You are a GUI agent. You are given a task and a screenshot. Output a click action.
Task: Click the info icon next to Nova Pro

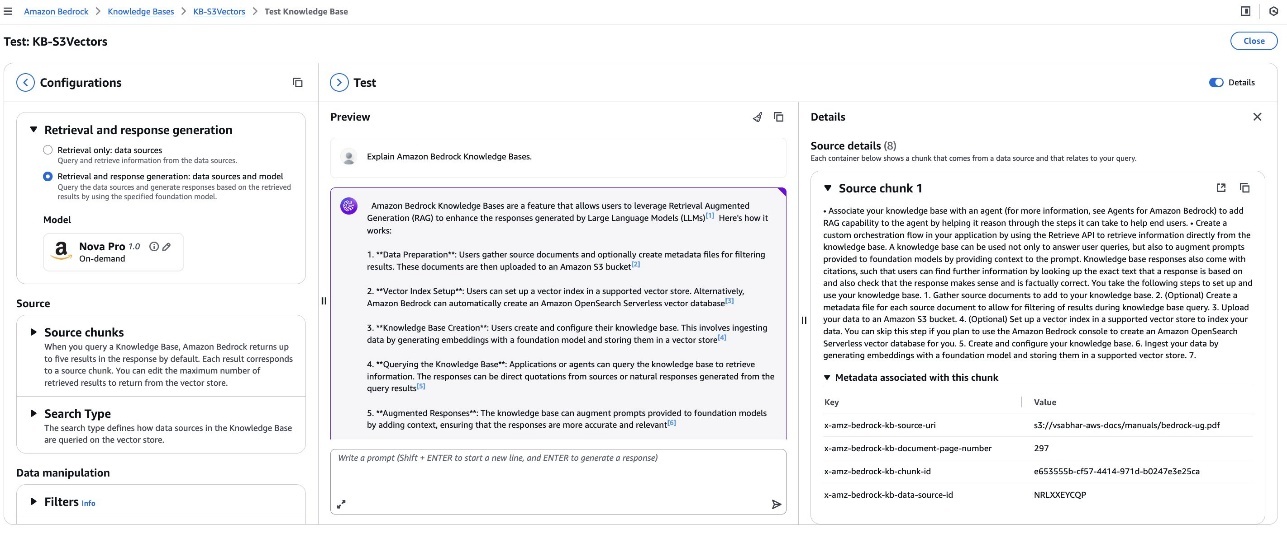[154, 247]
